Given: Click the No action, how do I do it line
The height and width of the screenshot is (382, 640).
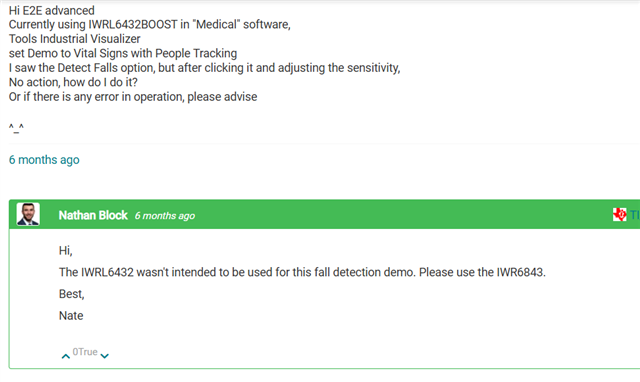Looking at the screenshot, I should coord(73,82).
